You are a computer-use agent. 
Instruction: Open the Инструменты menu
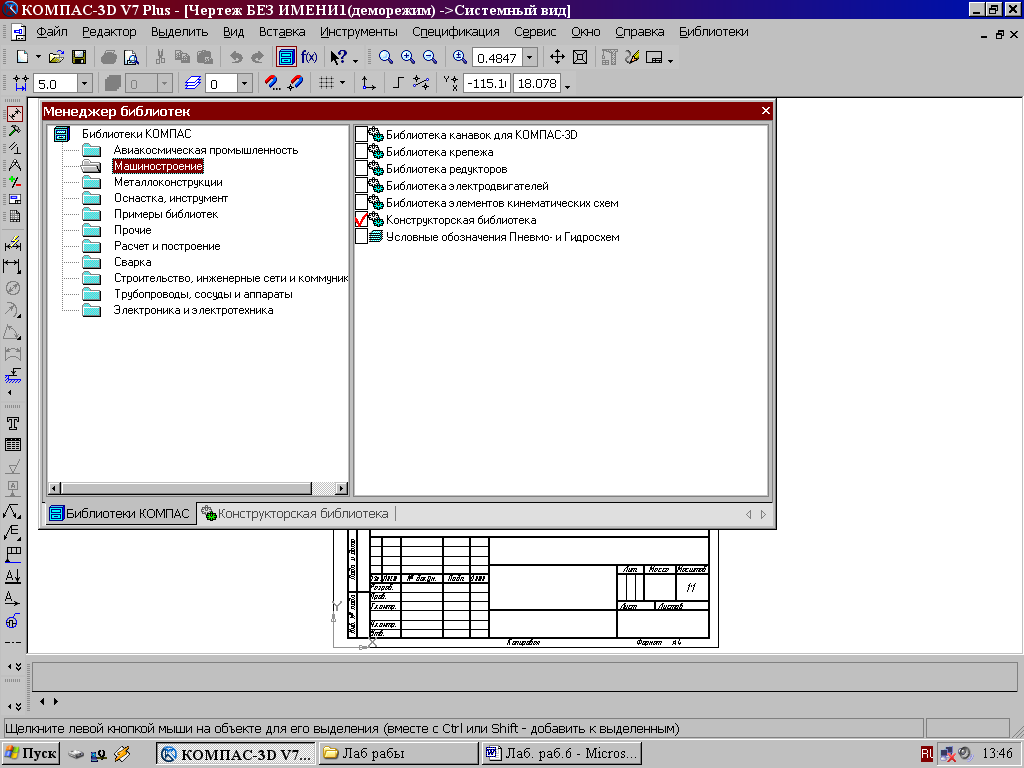pyautogui.click(x=359, y=32)
